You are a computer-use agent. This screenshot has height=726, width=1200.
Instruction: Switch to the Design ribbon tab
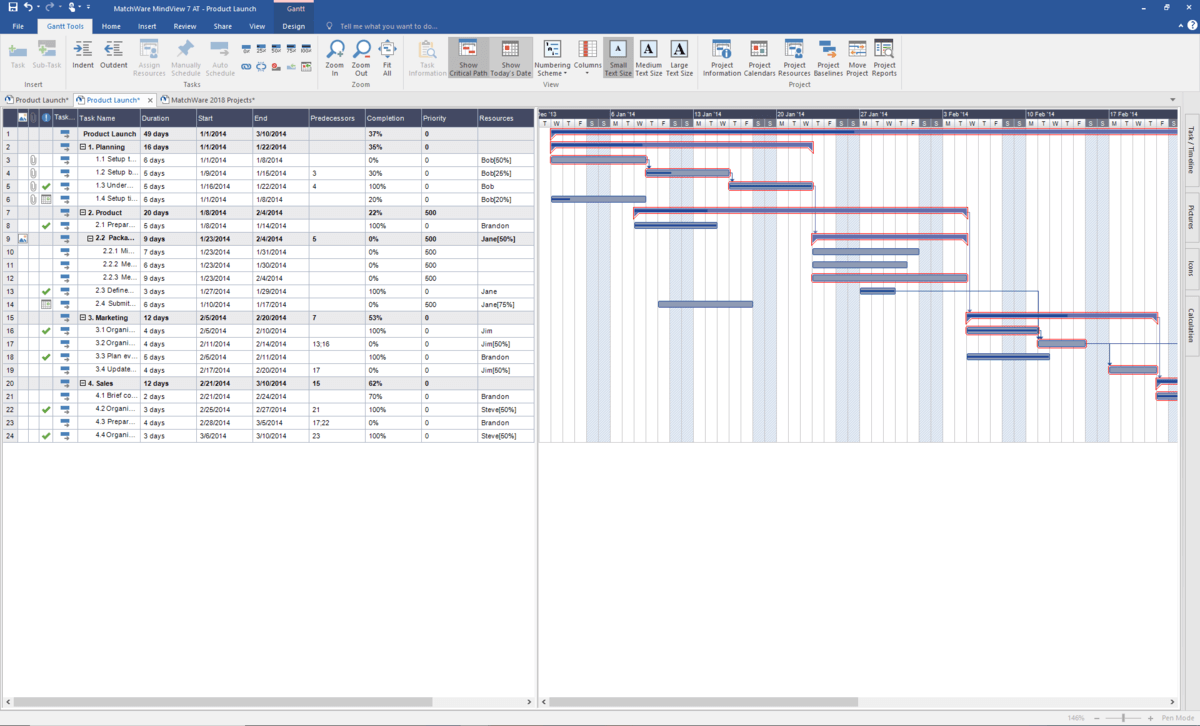click(294, 26)
